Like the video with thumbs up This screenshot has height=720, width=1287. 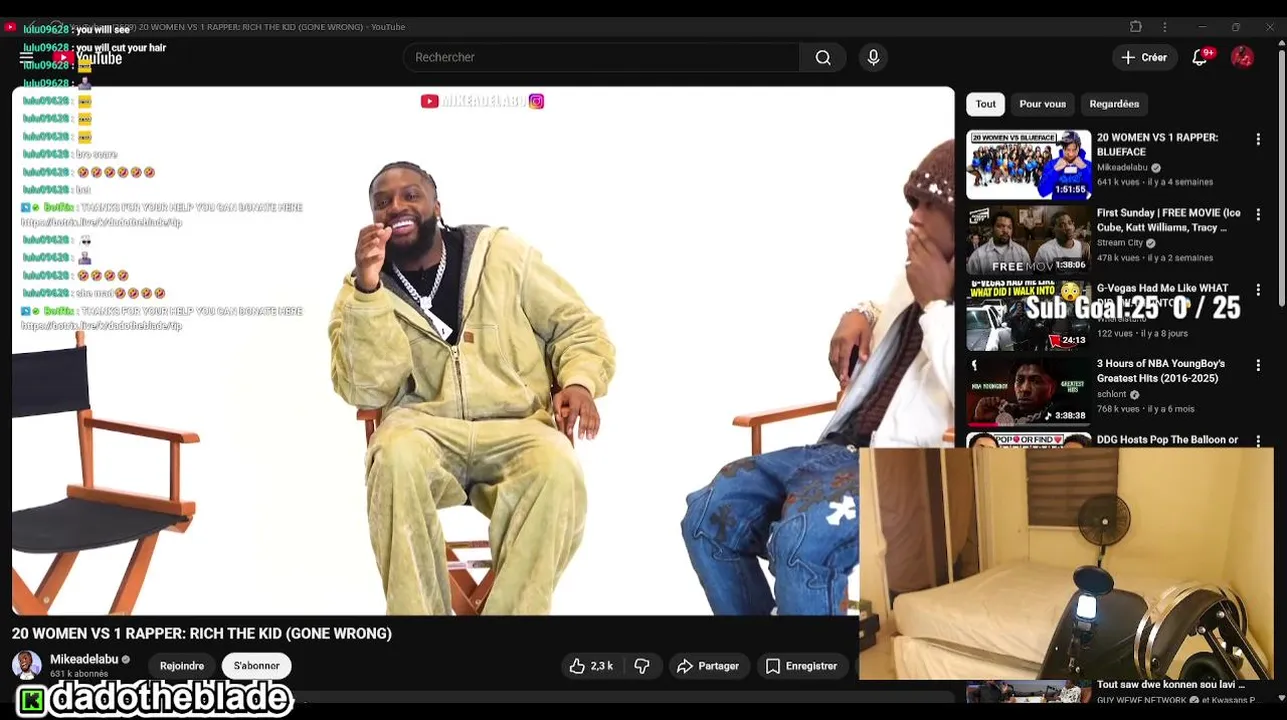pyautogui.click(x=591, y=666)
